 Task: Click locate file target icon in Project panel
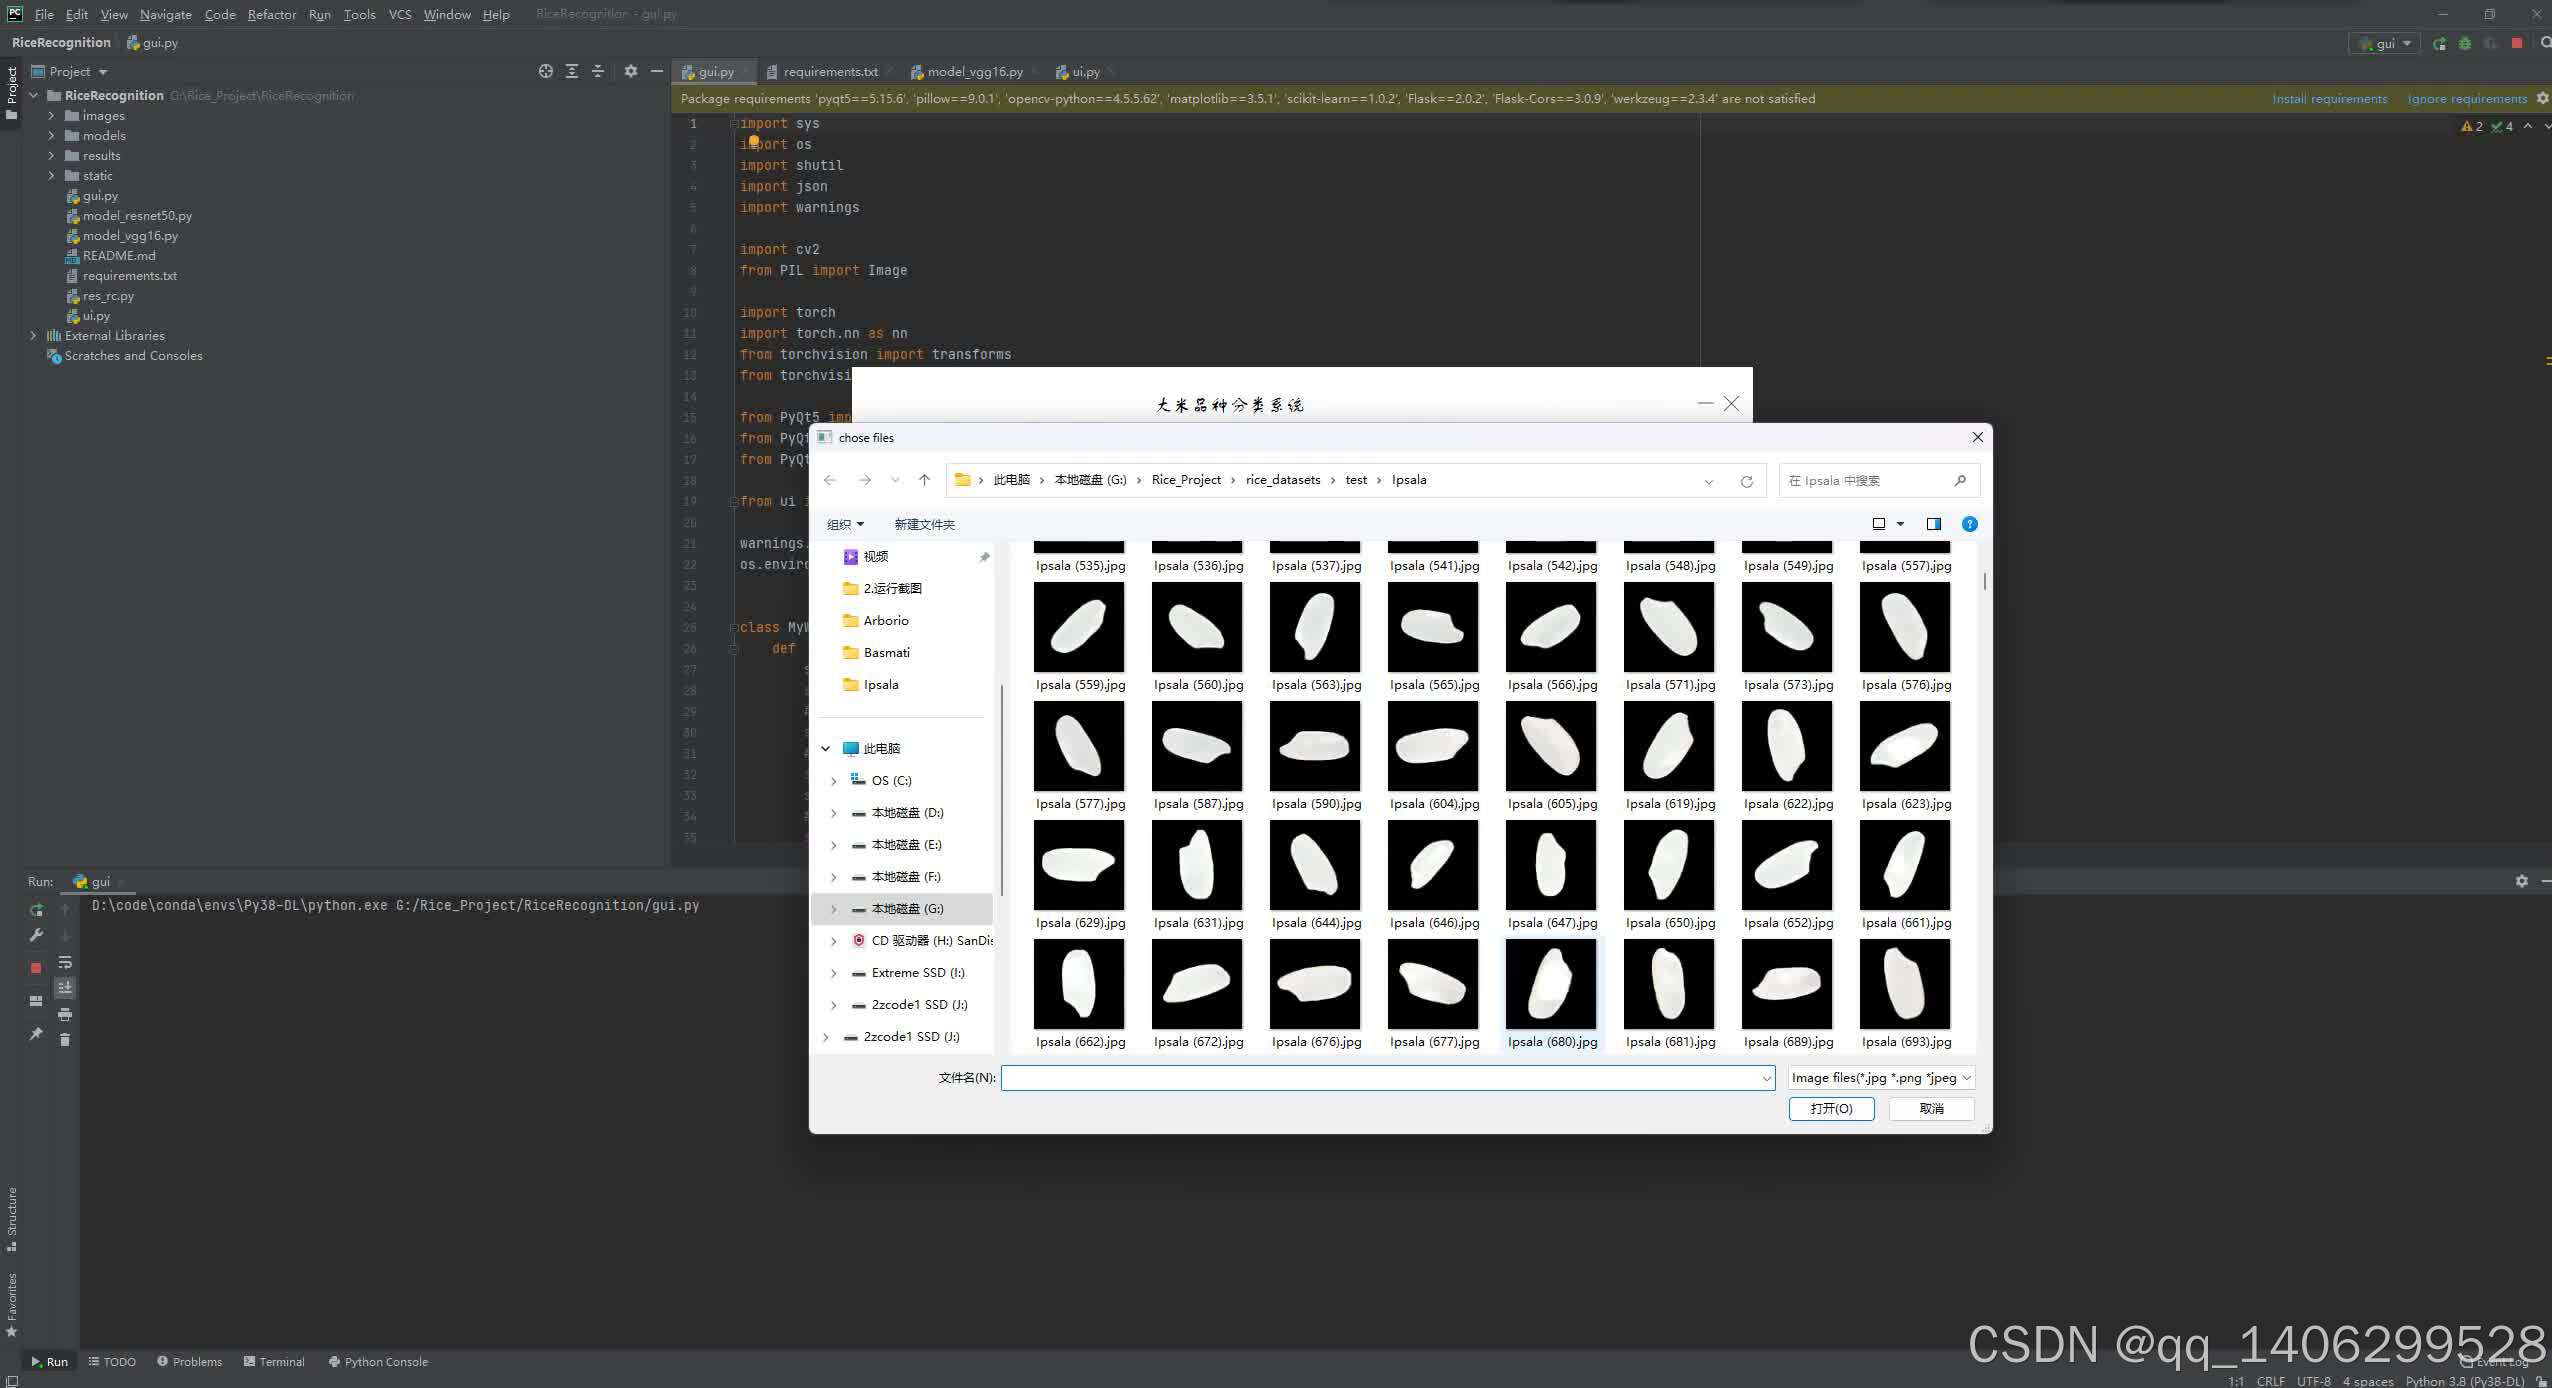[x=545, y=72]
